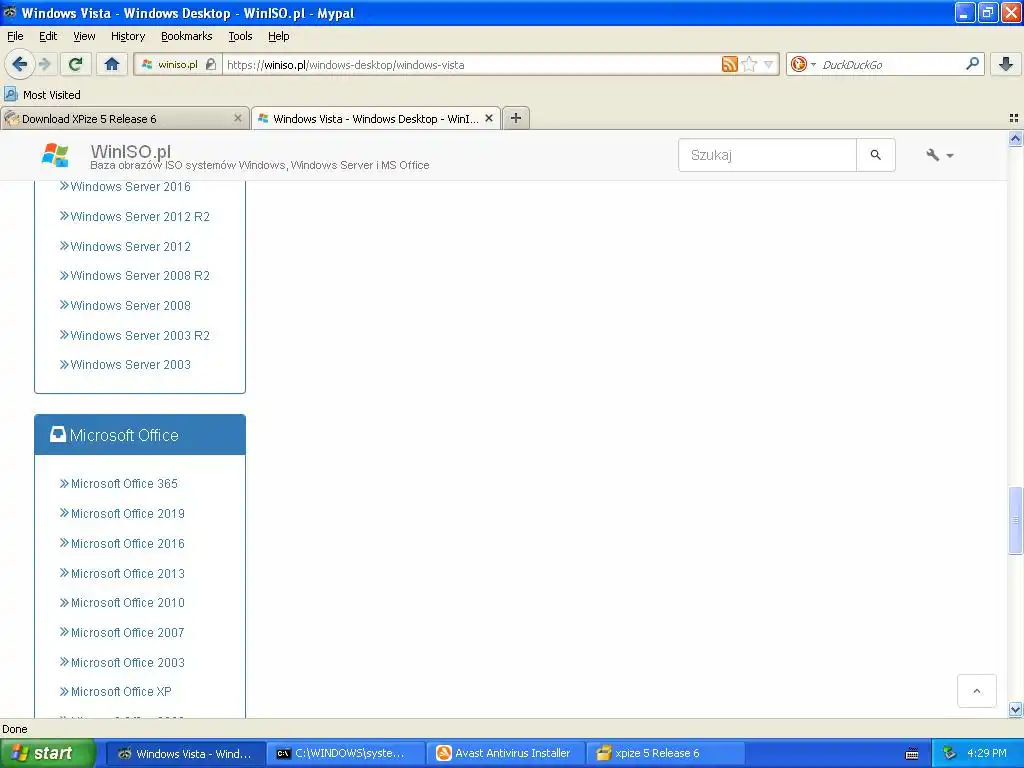Viewport: 1024px width, 768px height.
Task: Click the site search magnifier button
Action: (x=875, y=155)
